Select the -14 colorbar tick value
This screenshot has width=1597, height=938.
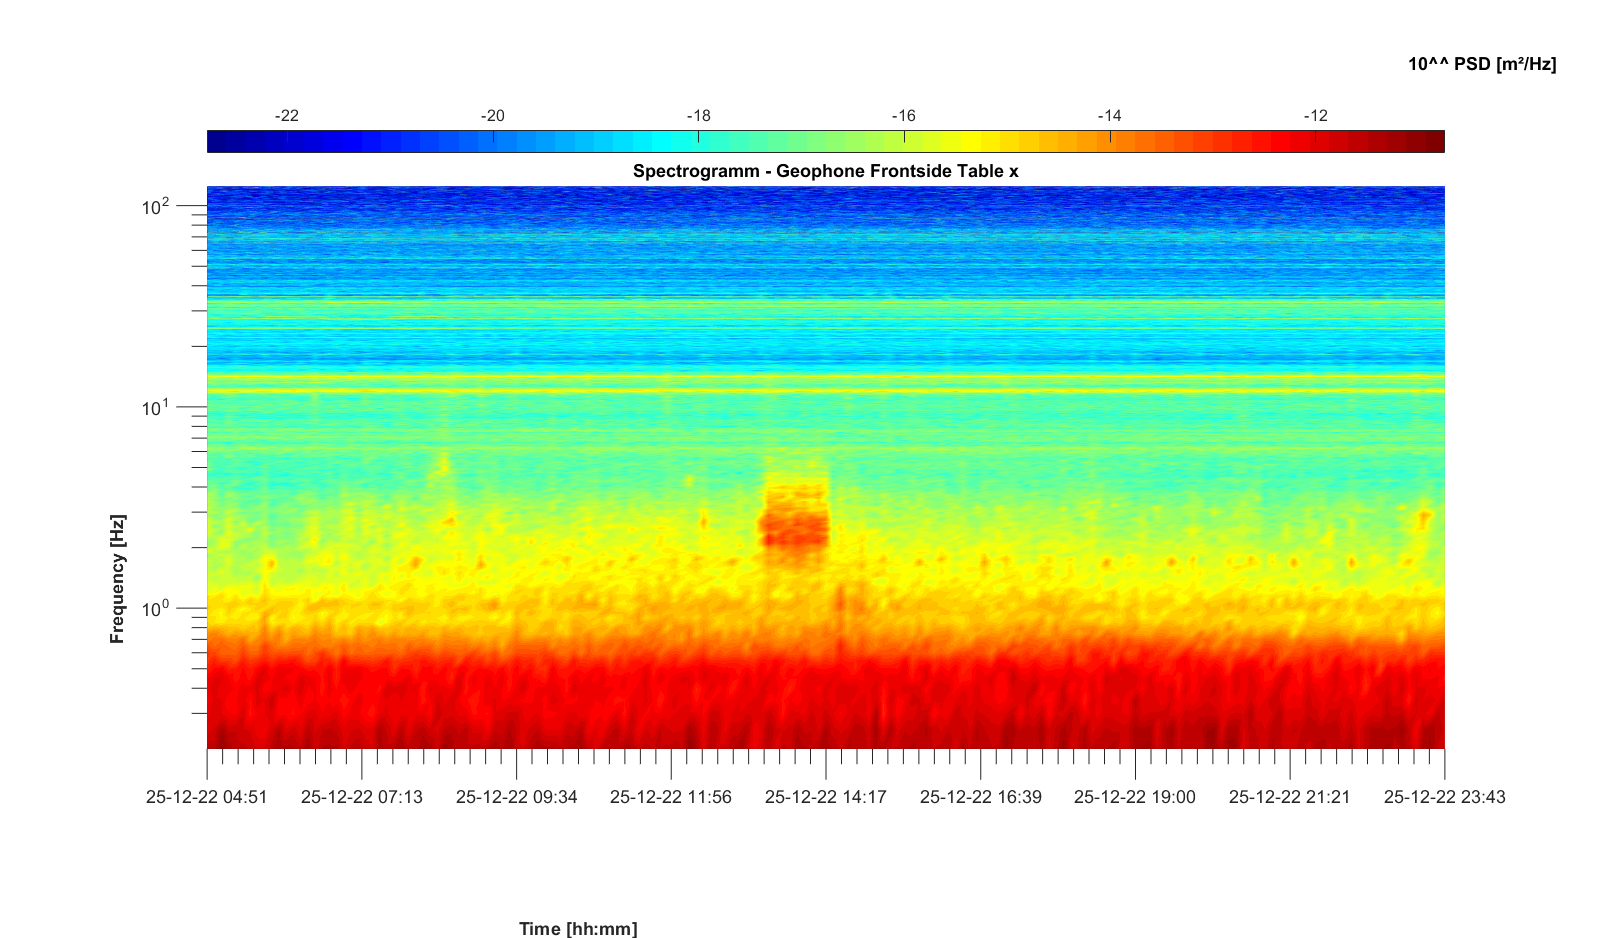[1109, 116]
